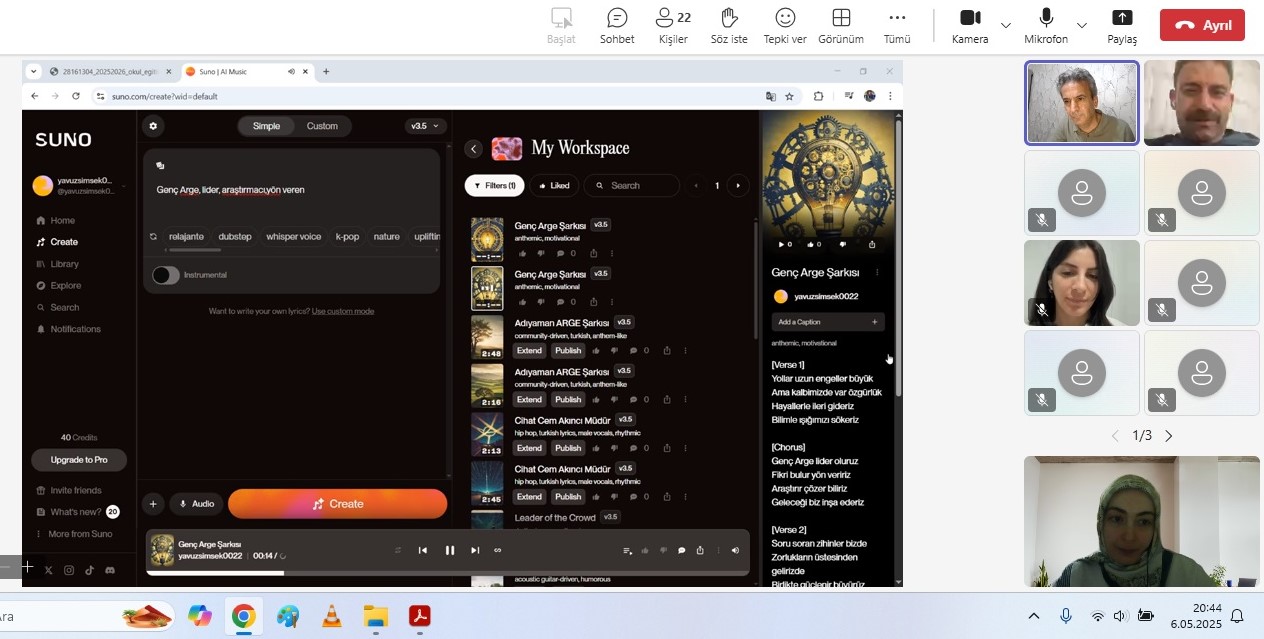The width and height of the screenshot is (1264, 639).
Task: Pause the playing Genç Arge Şarkısı
Action: point(450,550)
